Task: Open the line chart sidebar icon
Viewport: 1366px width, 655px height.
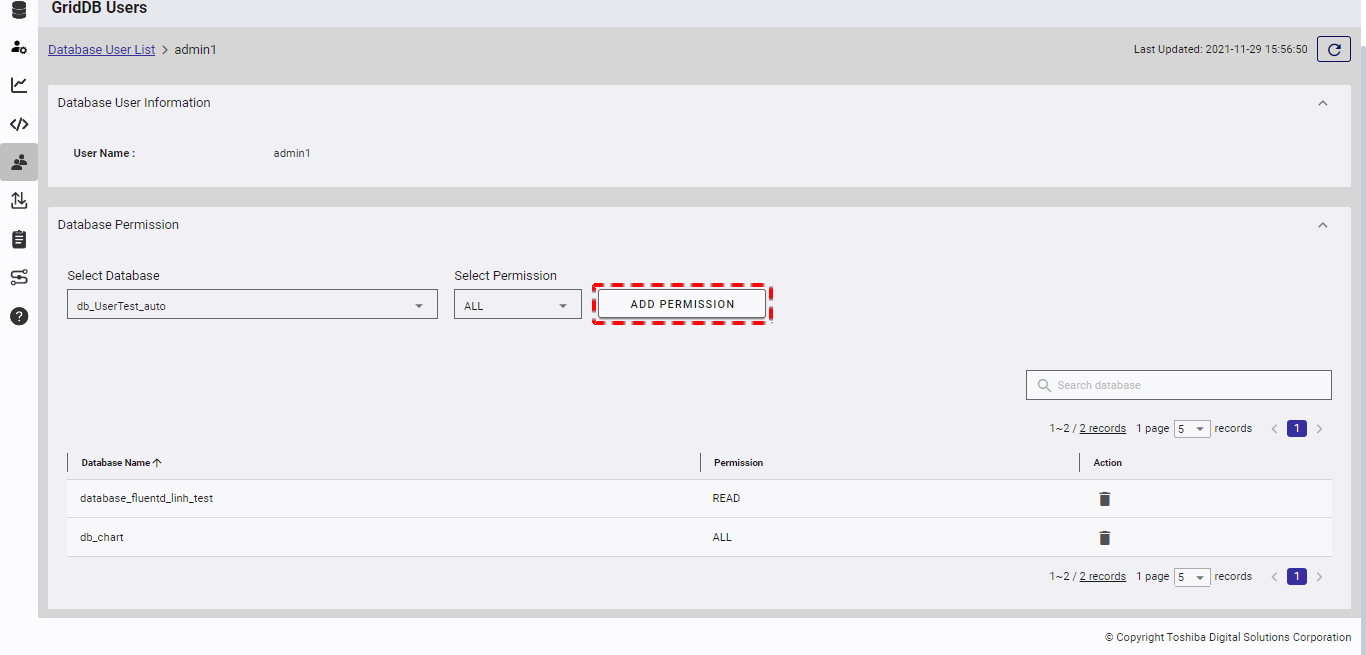Action: (19, 85)
